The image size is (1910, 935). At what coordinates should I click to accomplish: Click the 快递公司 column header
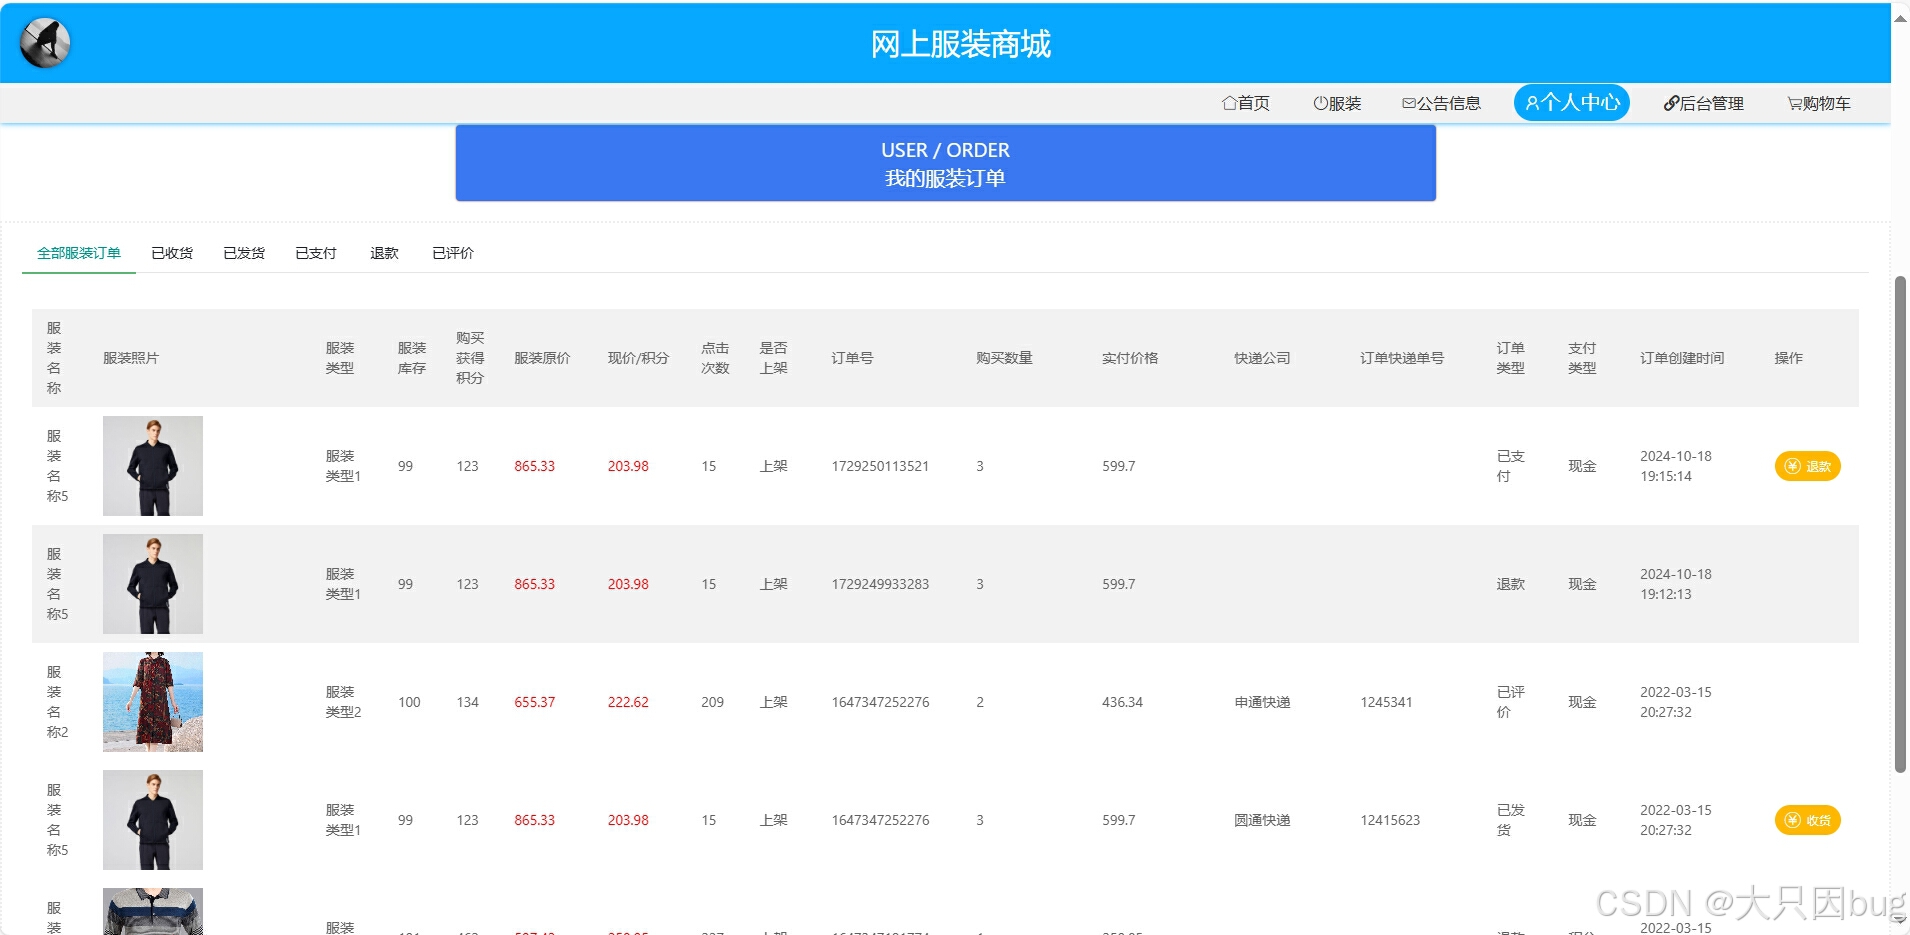[1262, 358]
